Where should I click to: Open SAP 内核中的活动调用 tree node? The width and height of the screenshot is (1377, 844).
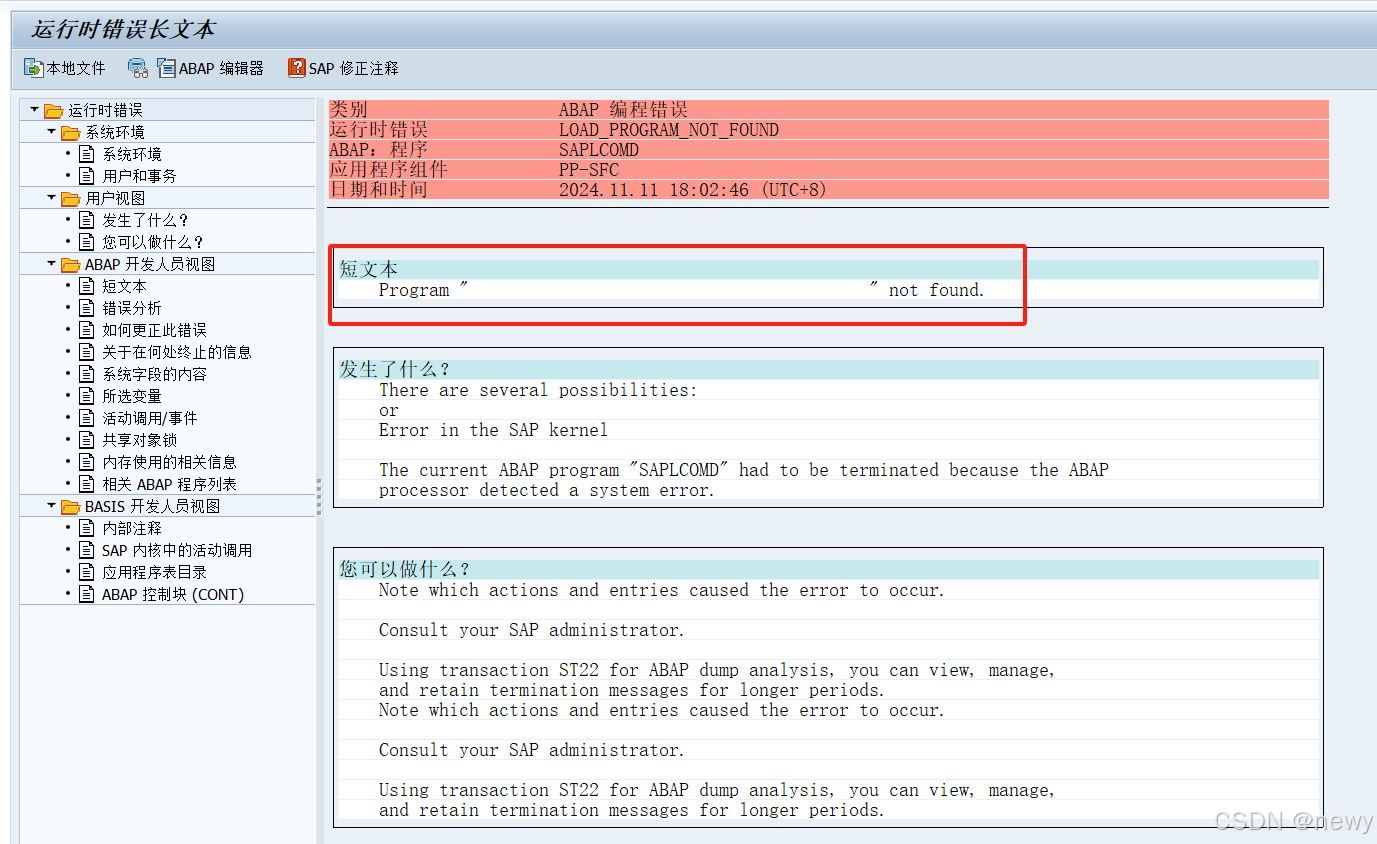[177, 550]
